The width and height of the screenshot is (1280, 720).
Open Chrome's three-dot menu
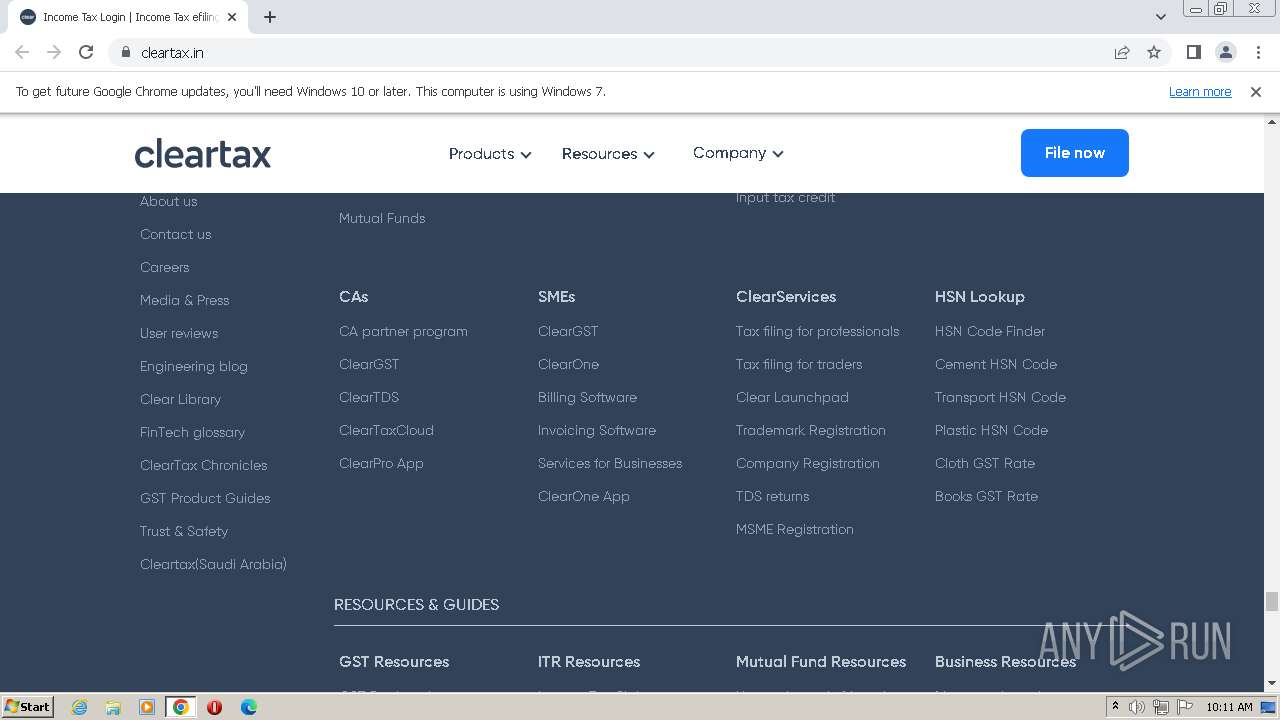click(1257, 52)
